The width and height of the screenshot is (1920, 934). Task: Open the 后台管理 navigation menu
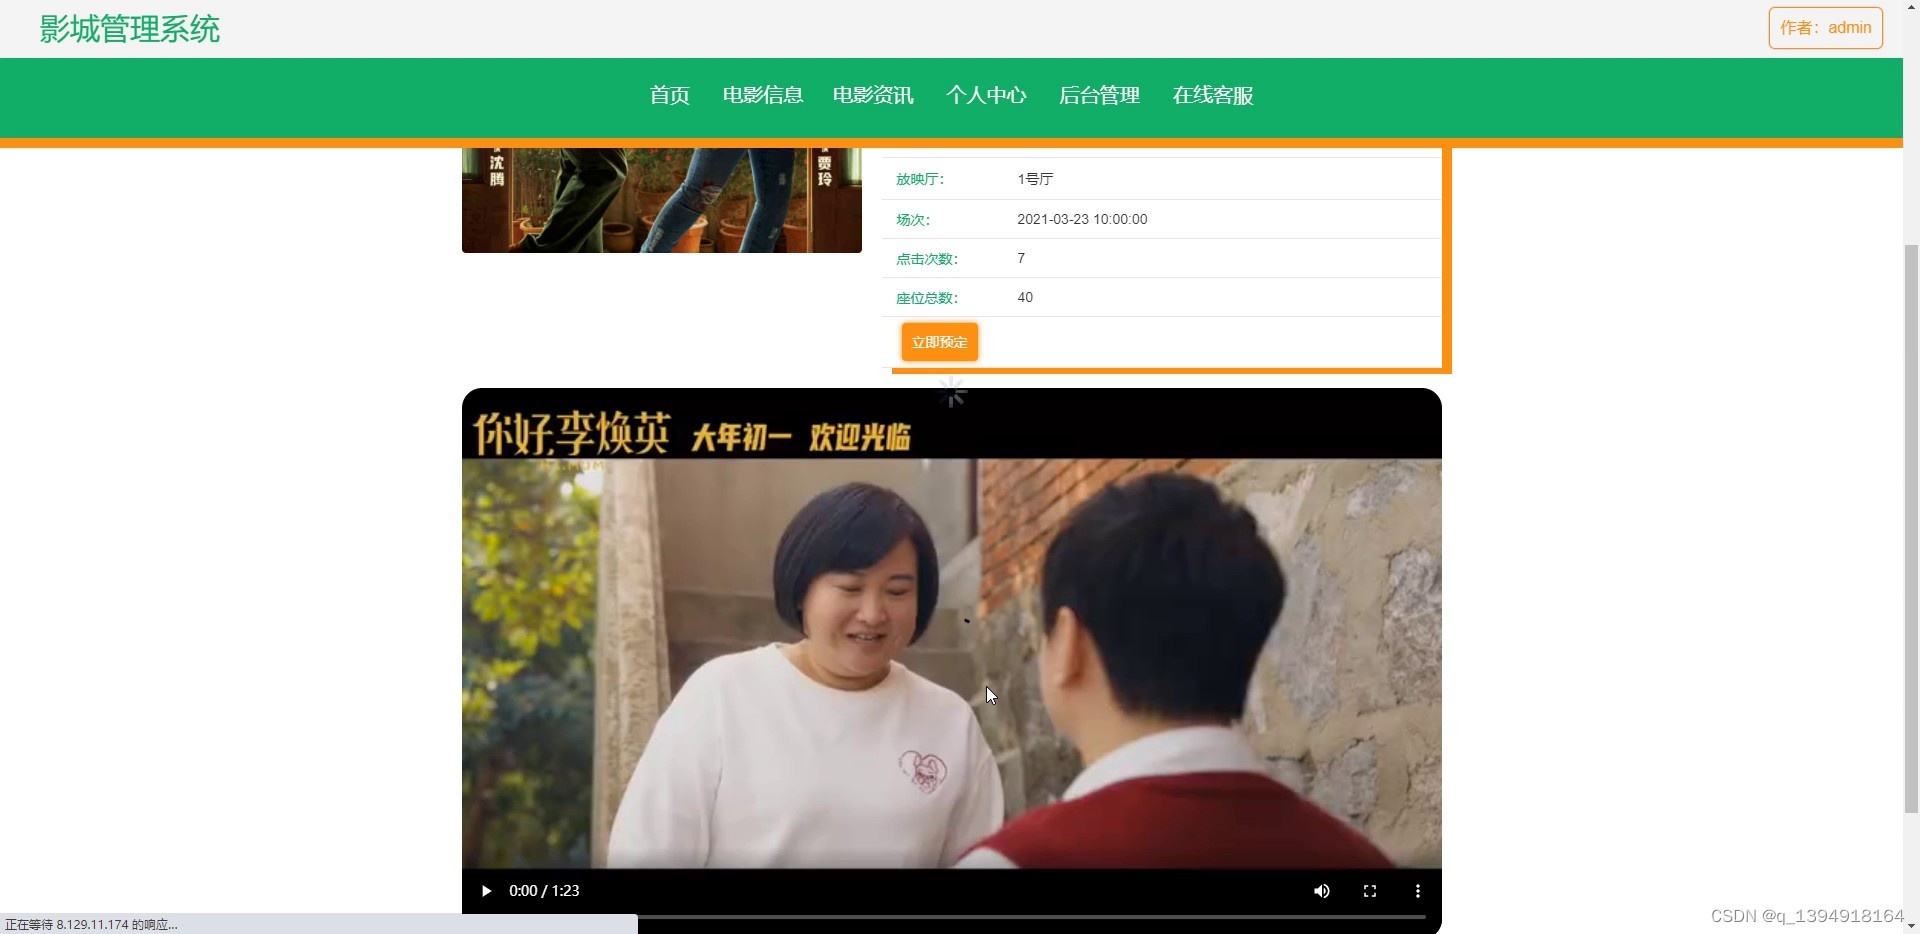(x=1098, y=95)
